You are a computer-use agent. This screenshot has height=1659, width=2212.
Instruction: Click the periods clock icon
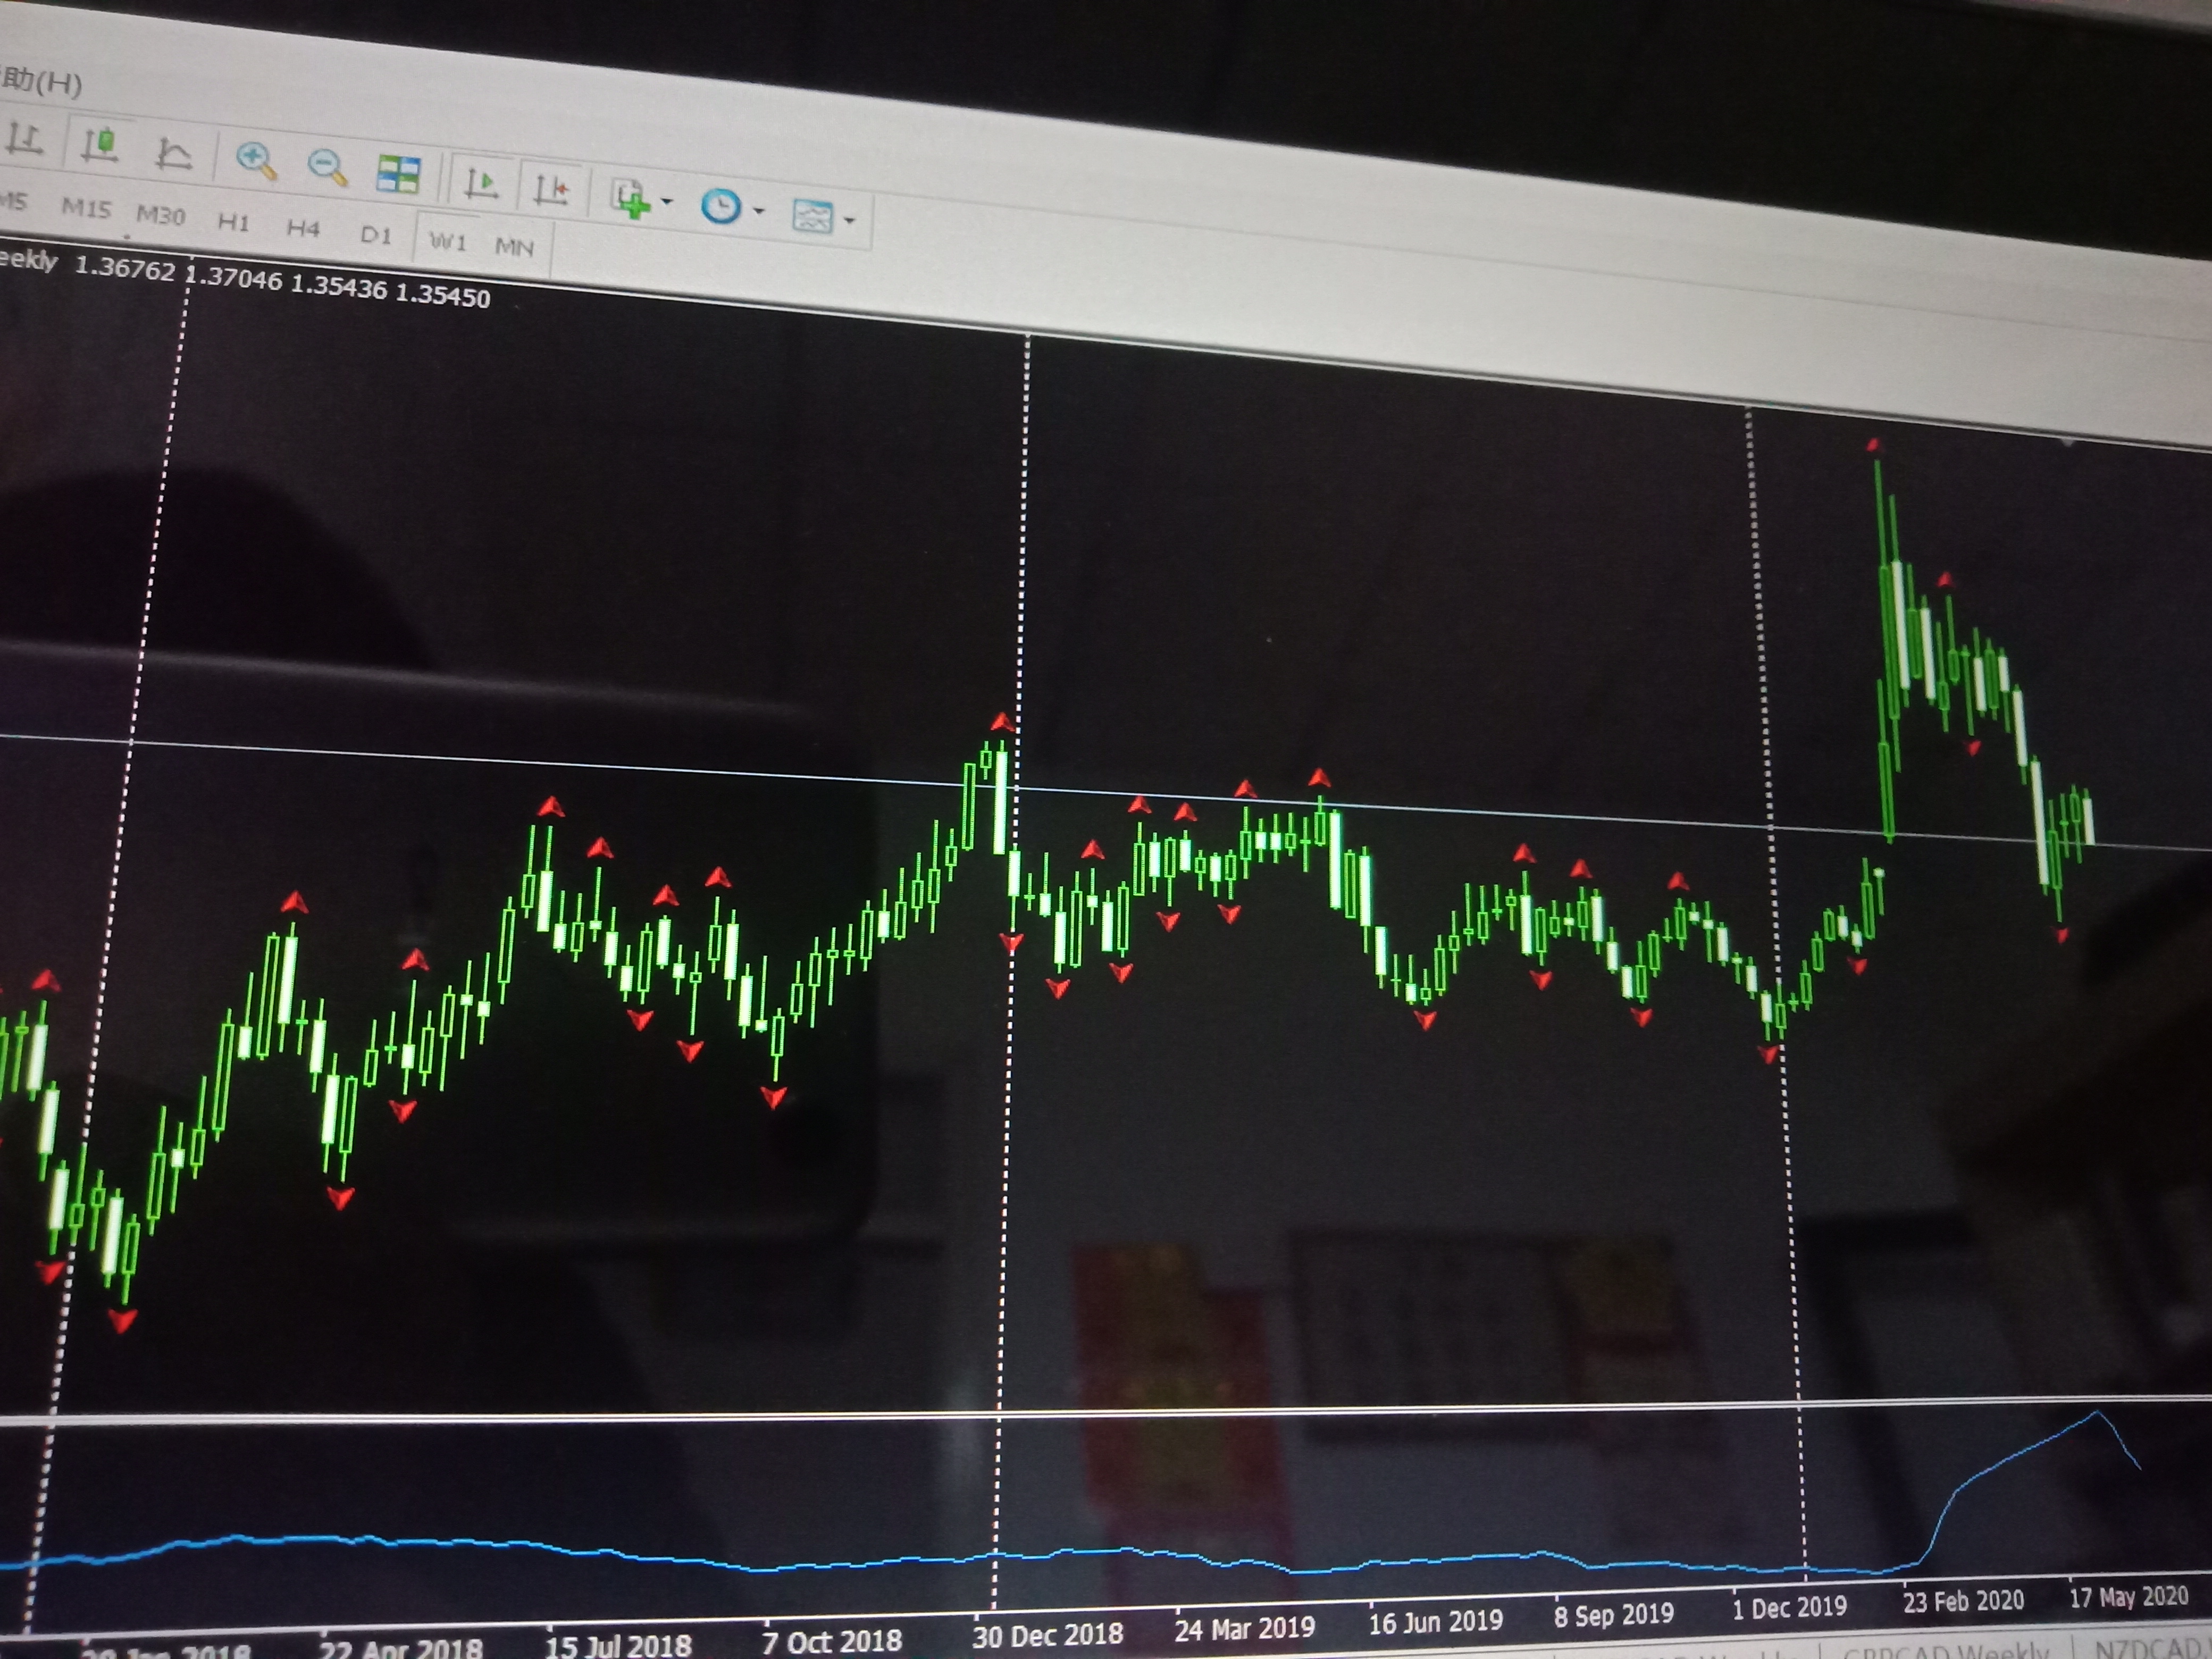(721, 207)
